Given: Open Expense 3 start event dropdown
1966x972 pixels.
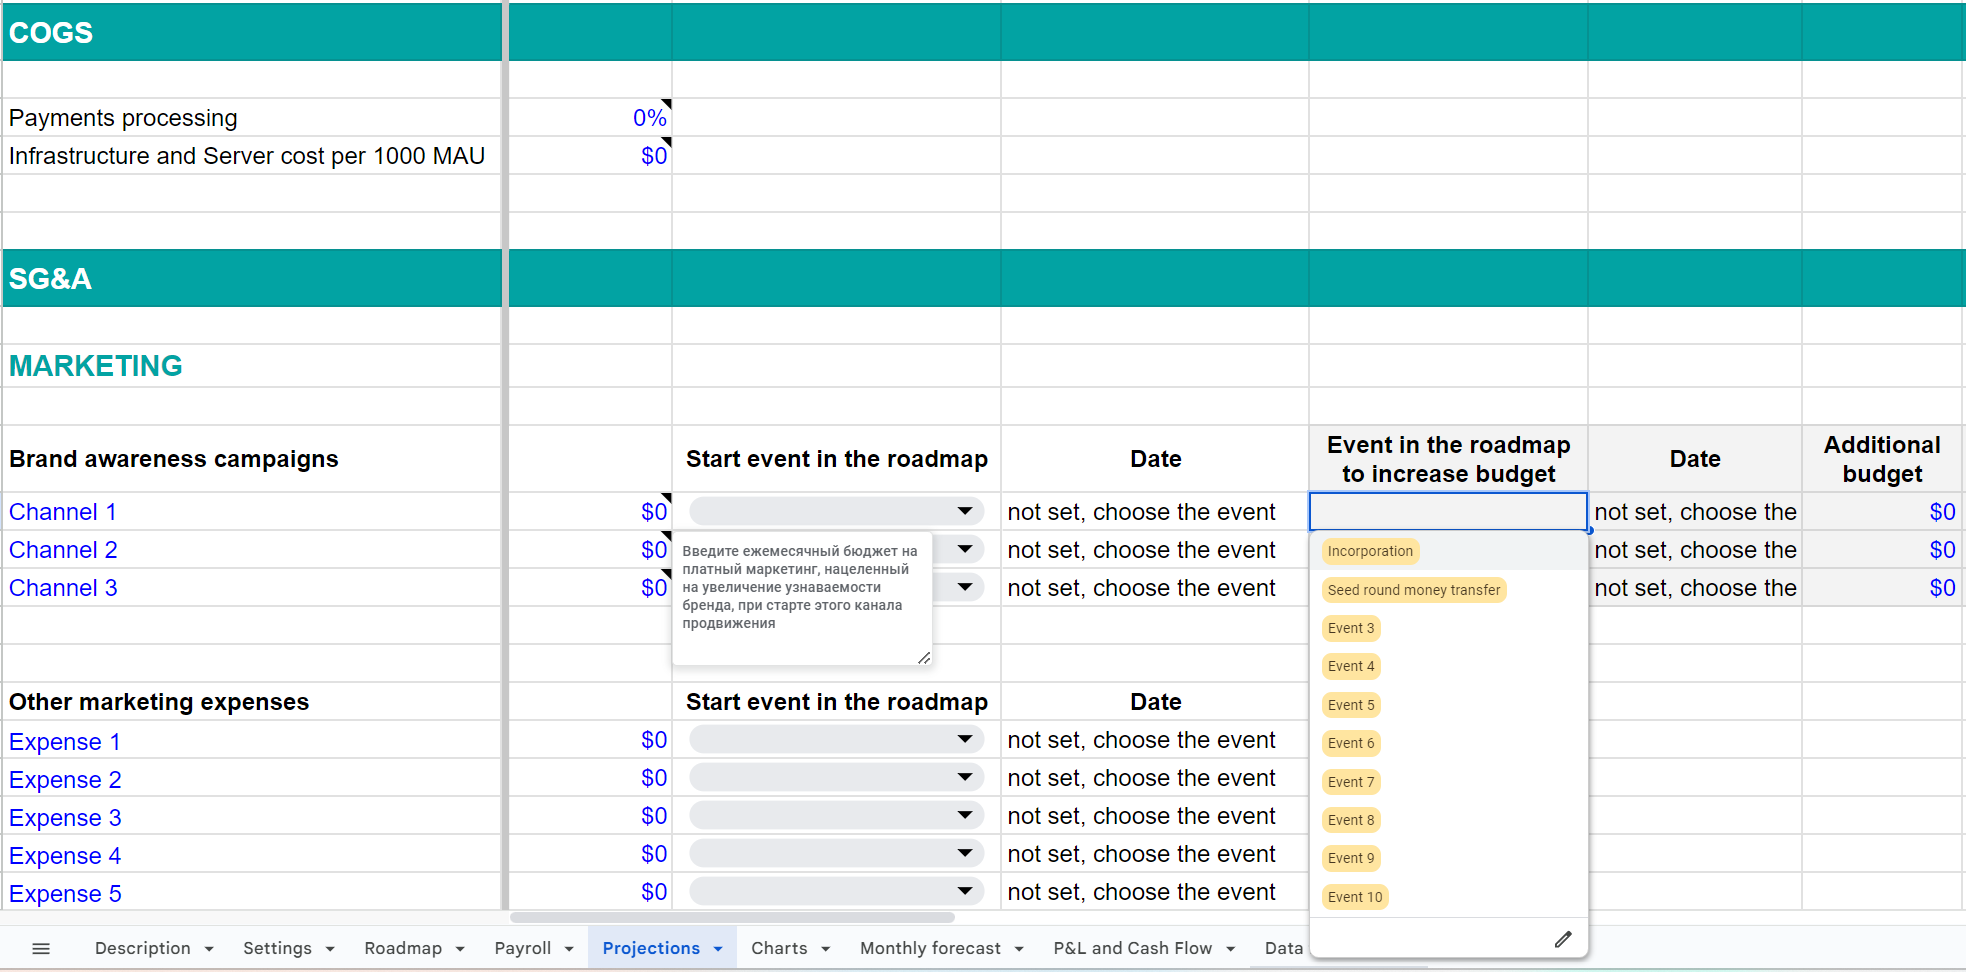Looking at the screenshot, I should point(837,816).
